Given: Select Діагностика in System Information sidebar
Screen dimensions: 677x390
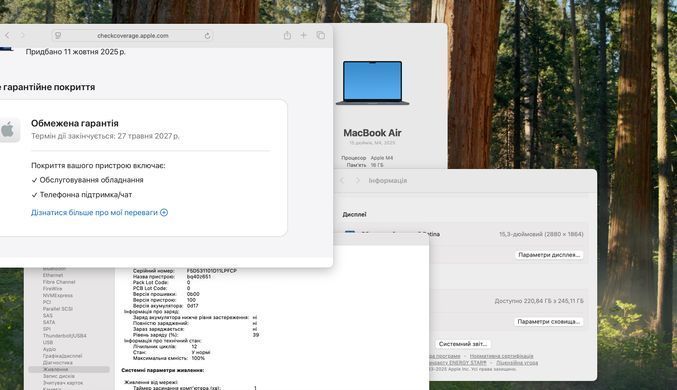Looking at the screenshot, I should pos(57,363).
